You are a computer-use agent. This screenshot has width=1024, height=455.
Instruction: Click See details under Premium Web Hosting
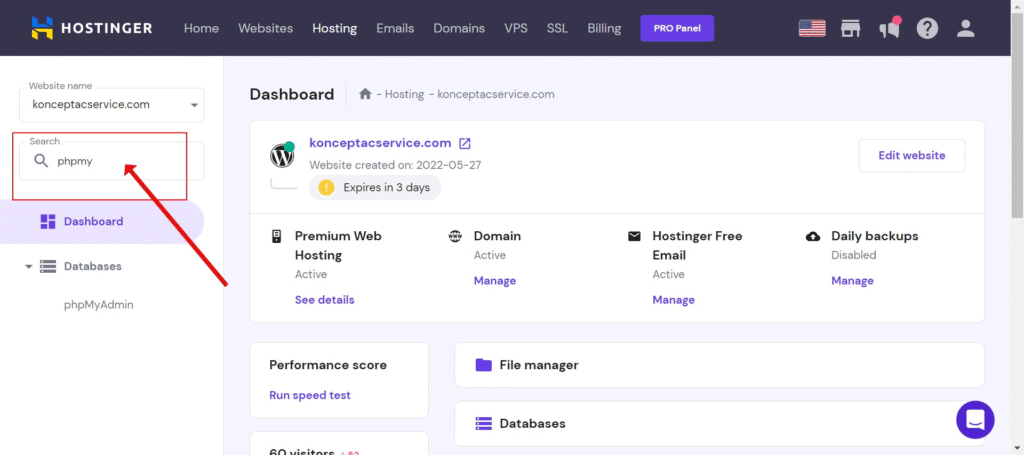[x=325, y=300]
